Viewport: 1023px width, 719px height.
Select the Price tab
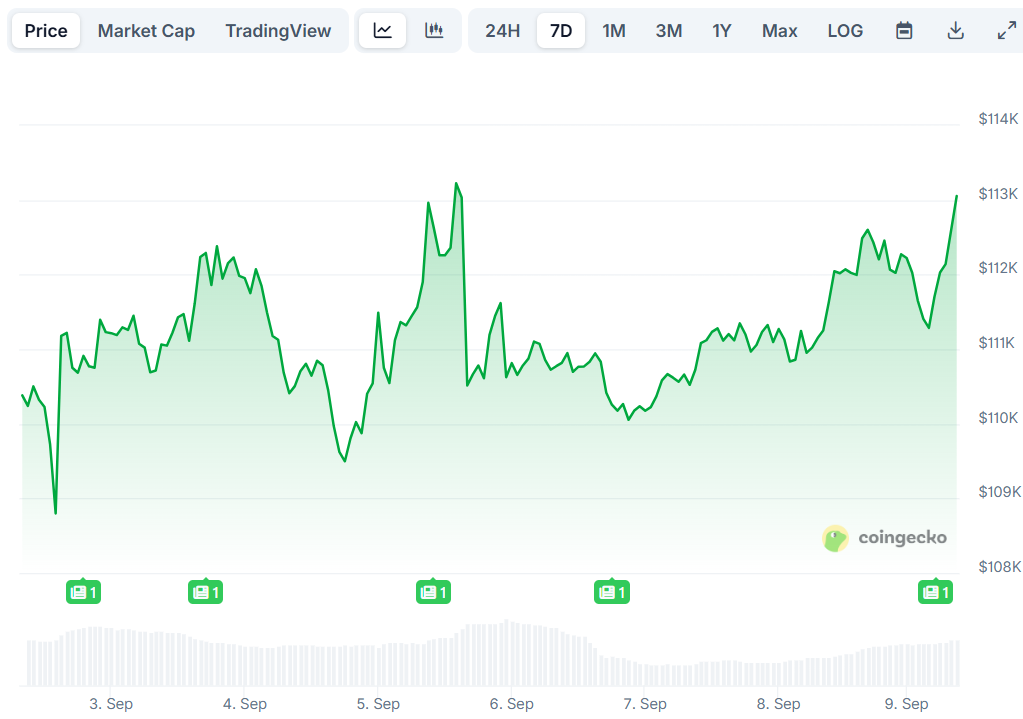pyautogui.click(x=46, y=31)
